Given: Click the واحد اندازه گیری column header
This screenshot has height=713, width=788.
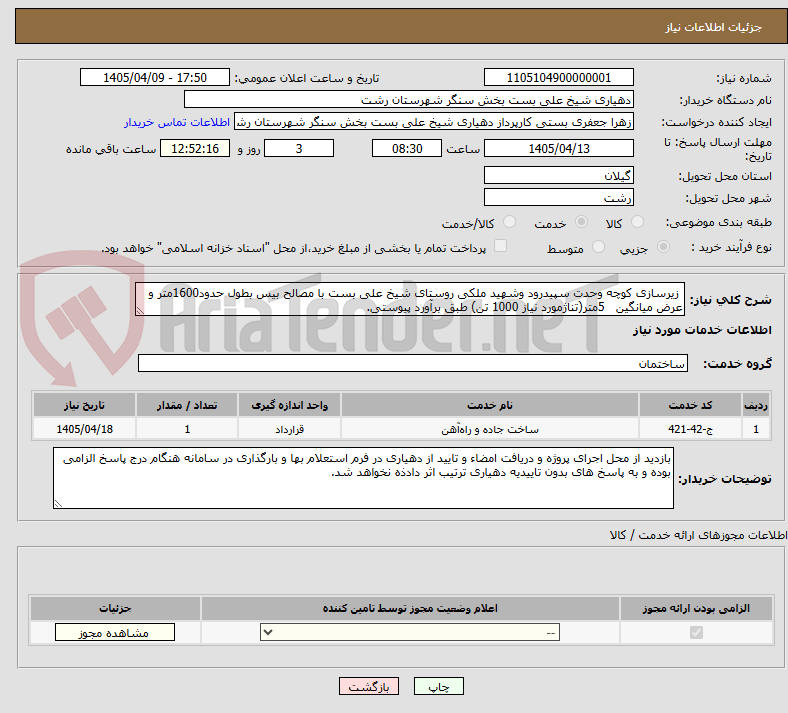Looking at the screenshot, I should tap(289, 405).
